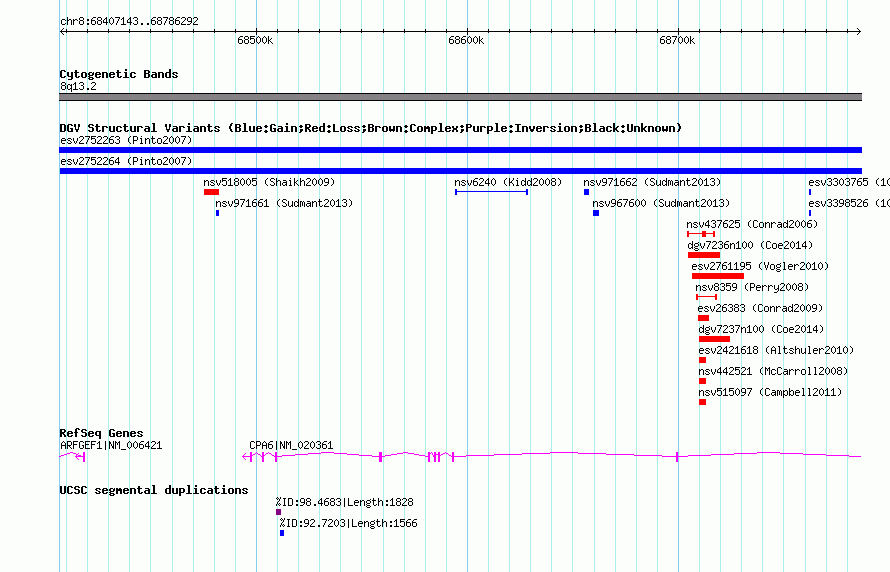Viewport: 890px width, 572px height.
Task: Select the esv3398526 variant label
Action: pyautogui.click(x=849, y=203)
